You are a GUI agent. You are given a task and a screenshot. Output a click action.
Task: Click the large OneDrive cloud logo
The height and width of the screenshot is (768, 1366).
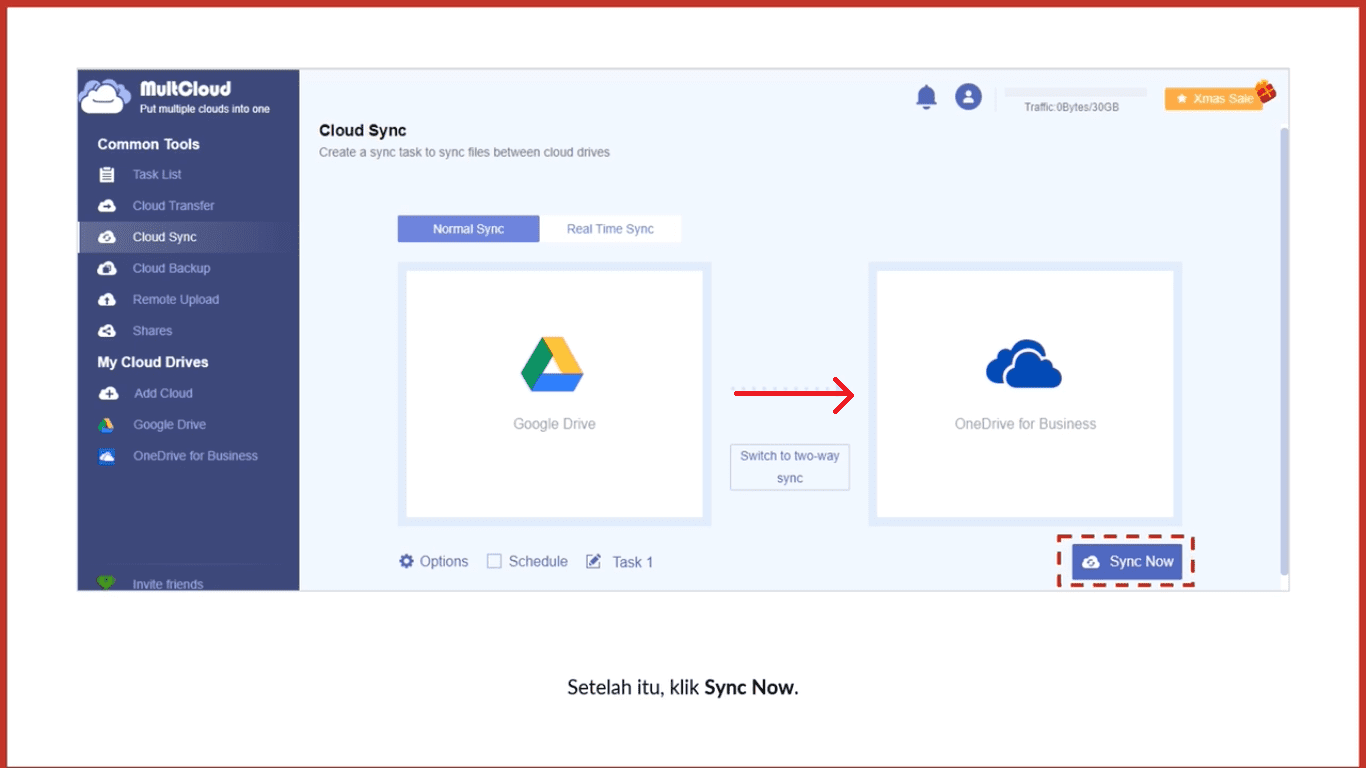[1024, 363]
